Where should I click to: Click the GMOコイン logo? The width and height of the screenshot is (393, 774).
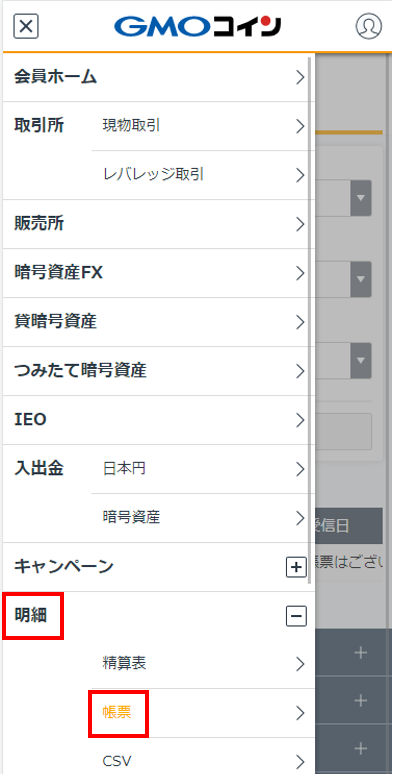tap(197, 26)
